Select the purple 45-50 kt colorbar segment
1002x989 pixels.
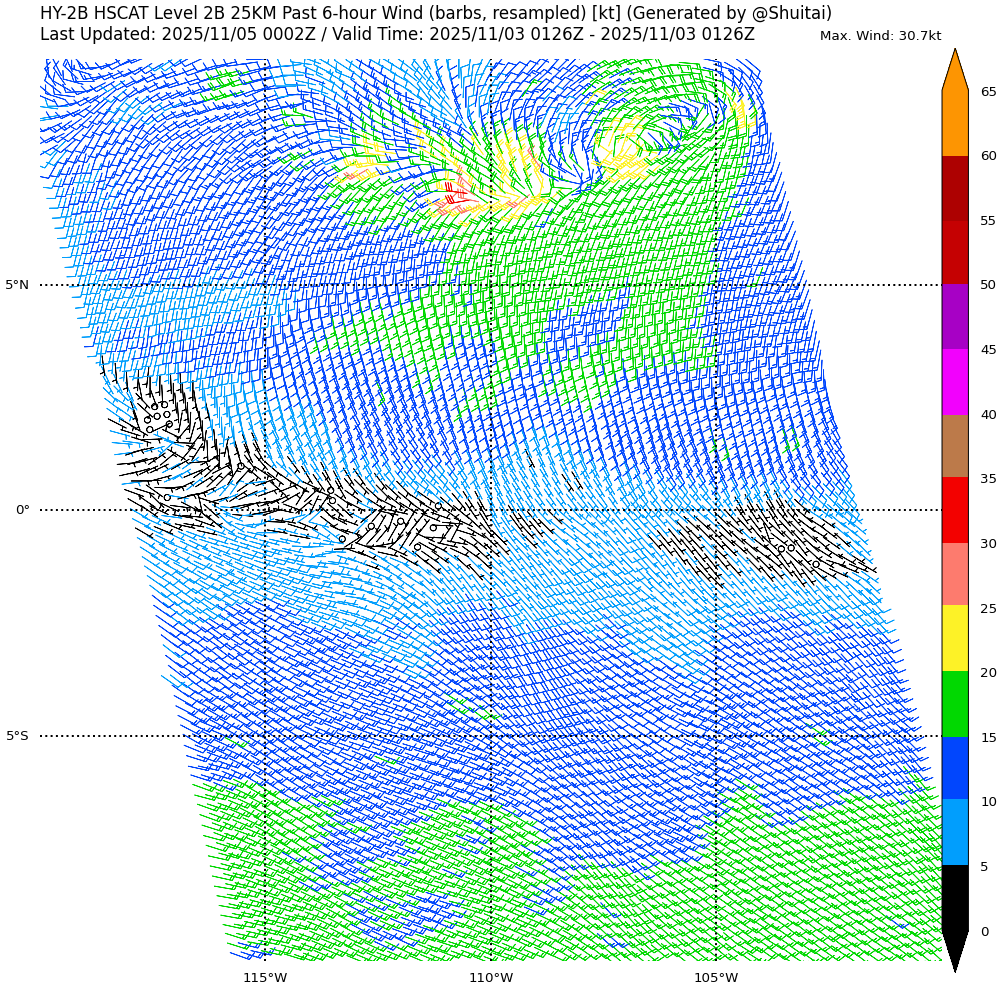point(955,316)
